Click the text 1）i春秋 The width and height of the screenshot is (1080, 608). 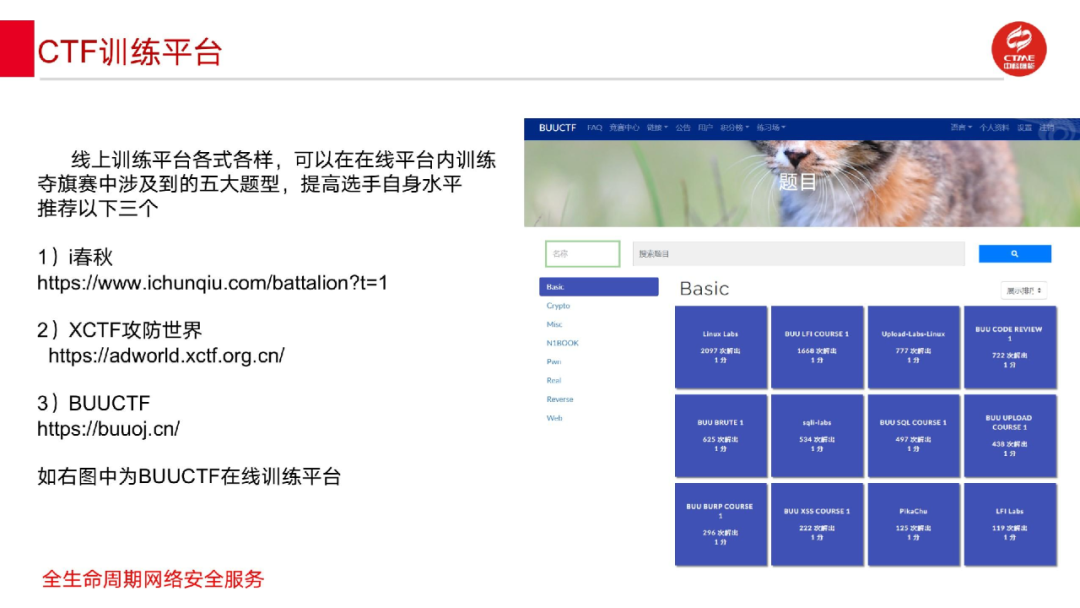pyautogui.click(x=74, y=258)
